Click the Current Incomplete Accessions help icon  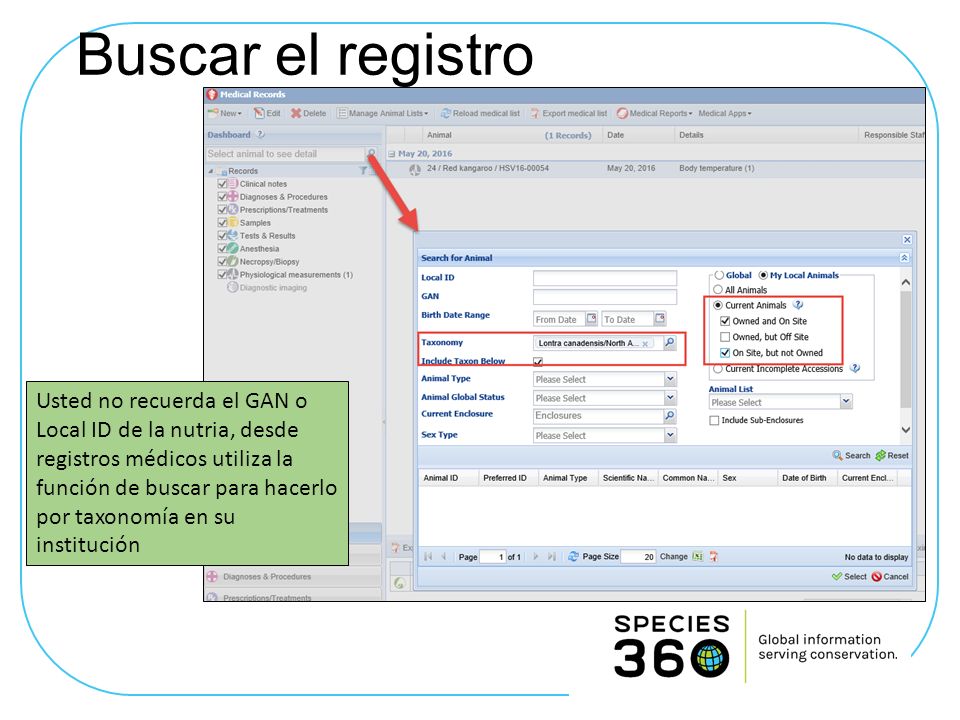(x=855, y=368)
